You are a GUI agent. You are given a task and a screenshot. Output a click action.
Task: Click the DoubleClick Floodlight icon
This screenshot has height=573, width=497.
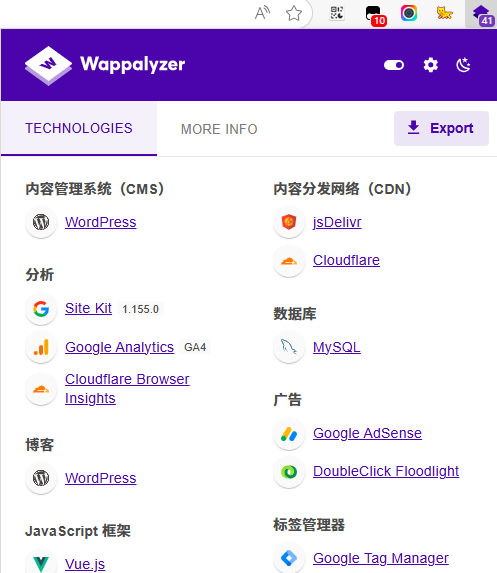coord(289,472)
